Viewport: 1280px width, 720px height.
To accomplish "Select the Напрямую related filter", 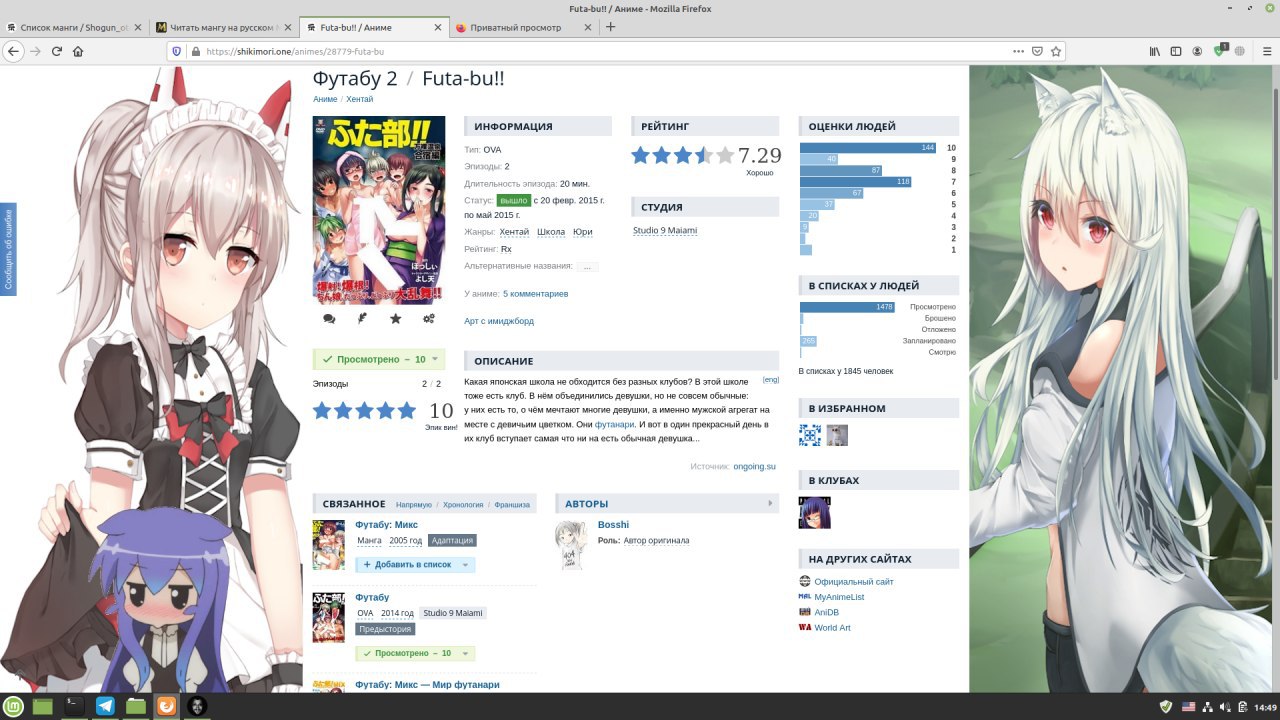I will tap(414, 505).
